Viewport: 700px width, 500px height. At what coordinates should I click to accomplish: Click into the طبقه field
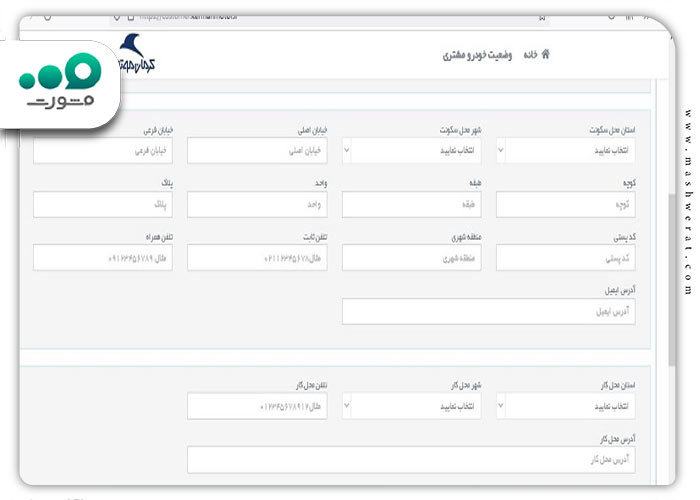412,204
